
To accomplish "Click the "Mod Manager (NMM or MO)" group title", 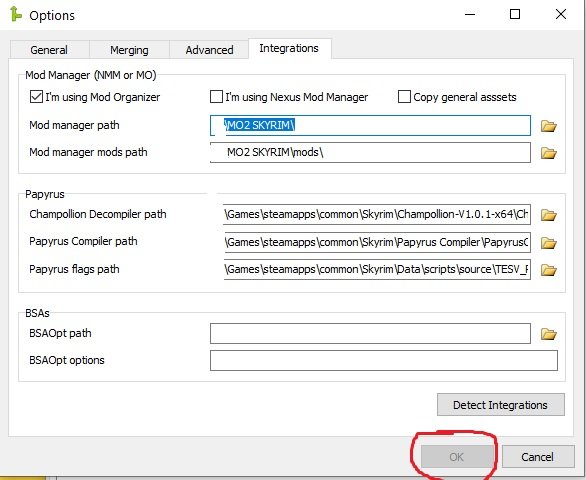I will [x=91, y=75].
